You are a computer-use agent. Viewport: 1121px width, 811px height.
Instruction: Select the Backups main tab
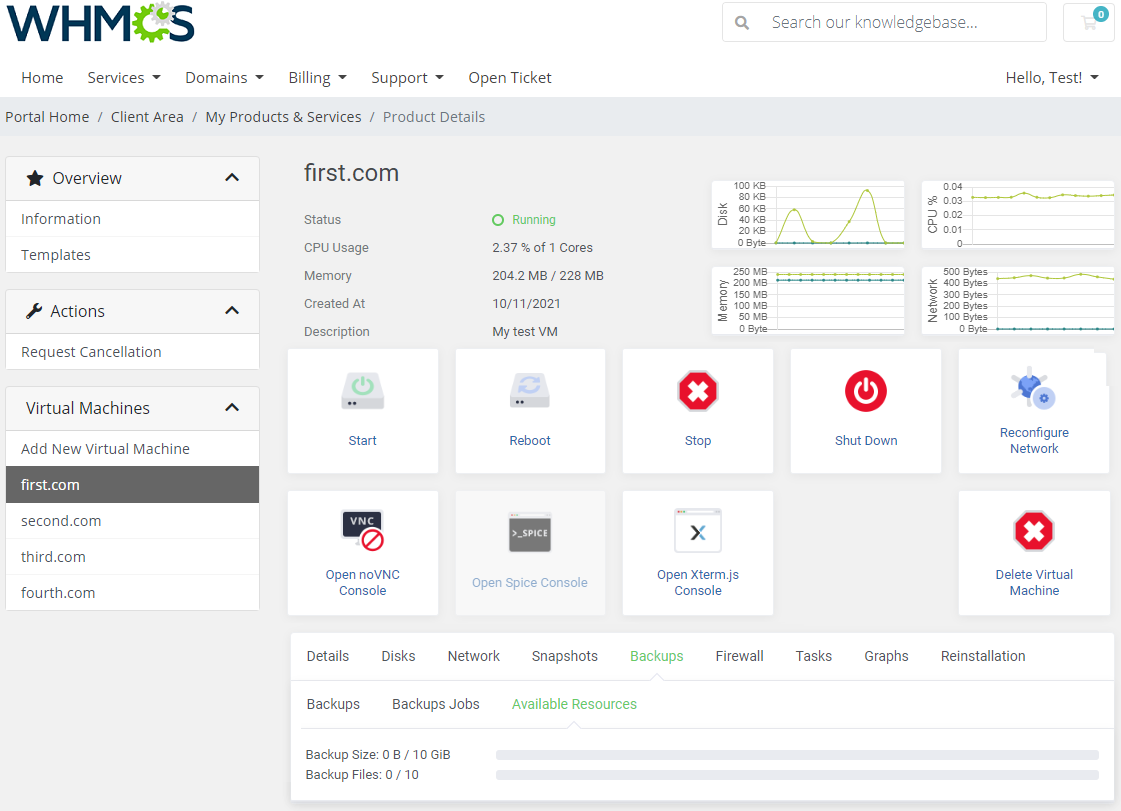pos(656,656)
